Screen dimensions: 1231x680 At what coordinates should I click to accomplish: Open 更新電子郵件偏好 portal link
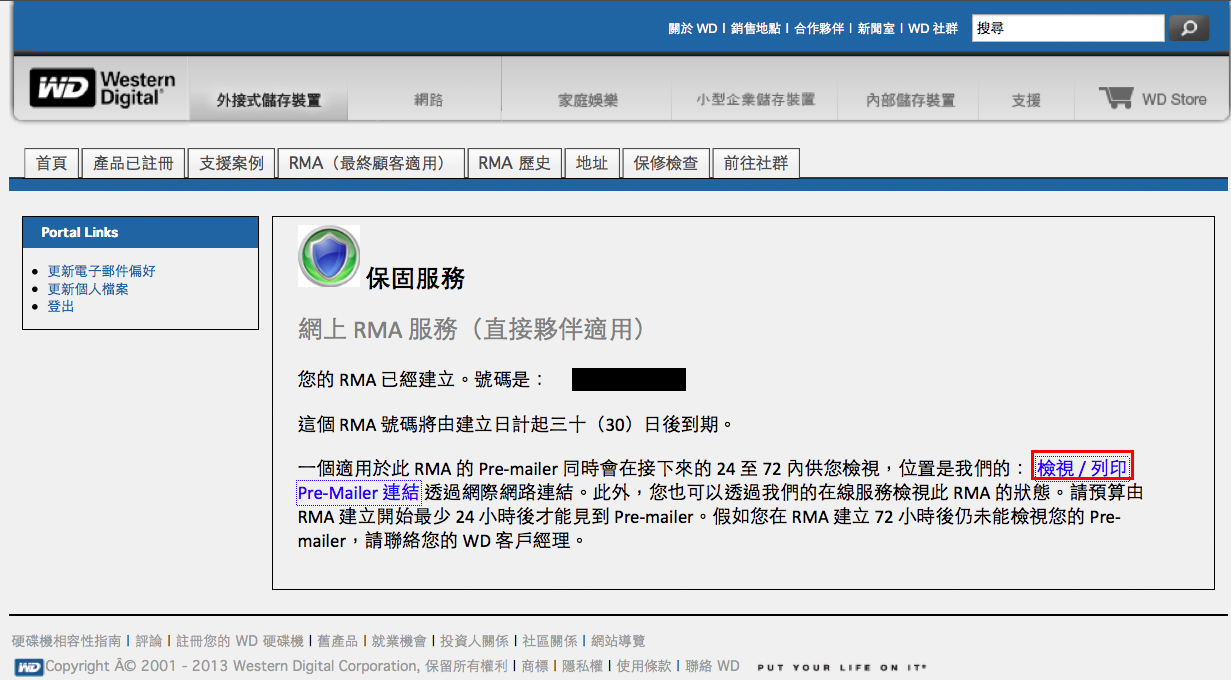(102, 271)
